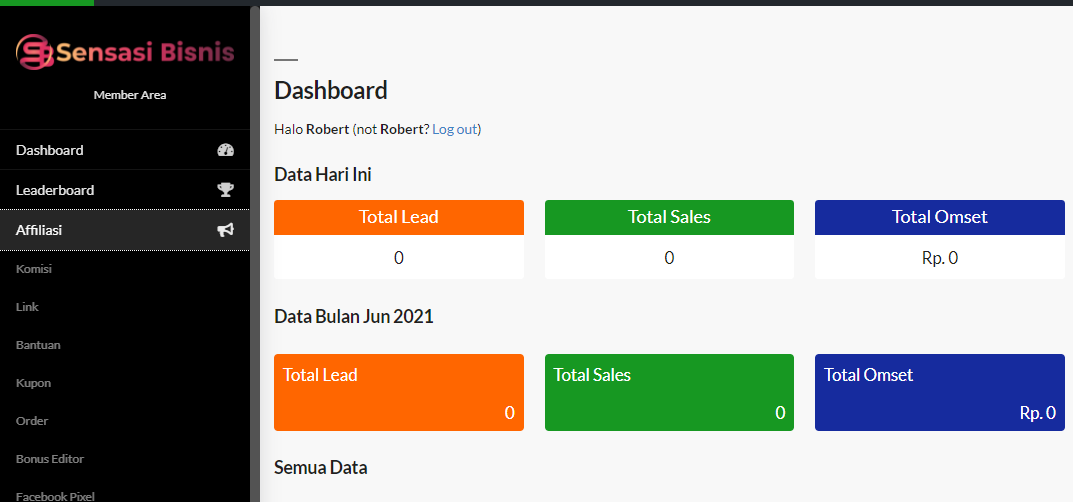Go to Leaderboard in sidebar
Image resolution: width=1073 pixels, height=502 pixels.
tap(55, 190)
